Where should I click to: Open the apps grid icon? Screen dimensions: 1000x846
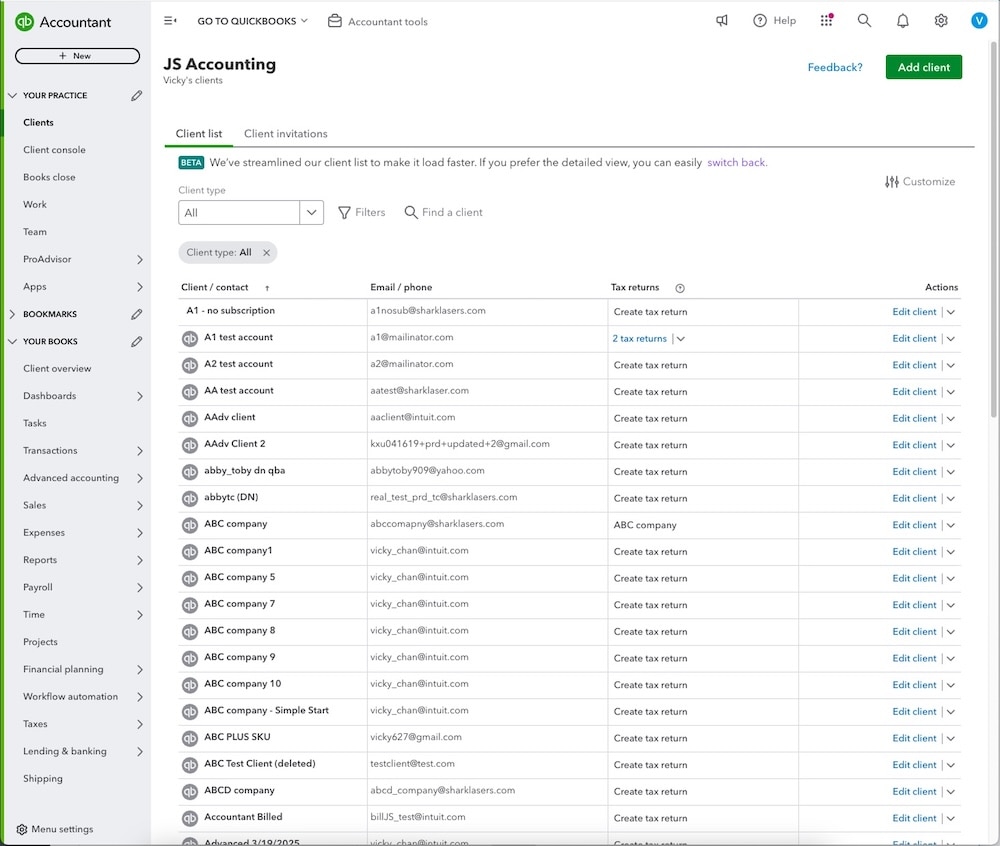tap(826, 20)
